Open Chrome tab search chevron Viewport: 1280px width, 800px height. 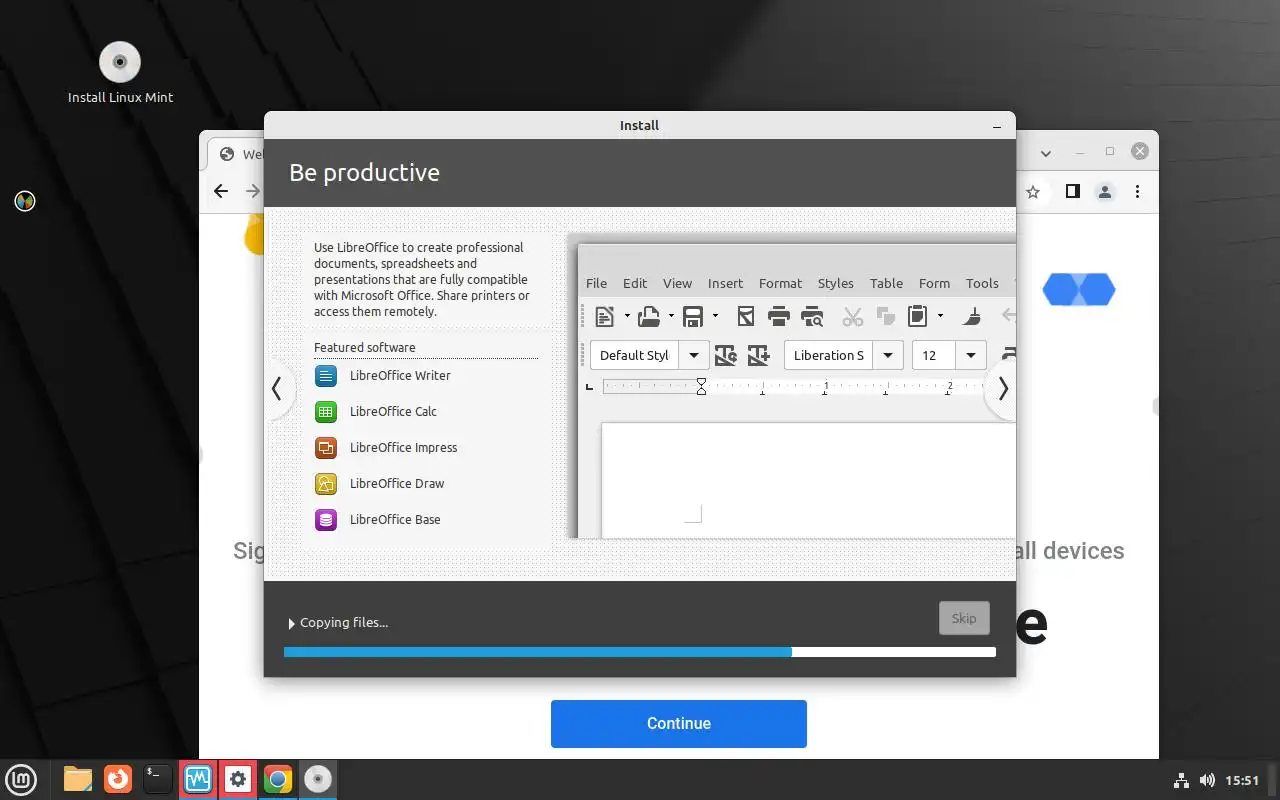(x=1046, y=153)
